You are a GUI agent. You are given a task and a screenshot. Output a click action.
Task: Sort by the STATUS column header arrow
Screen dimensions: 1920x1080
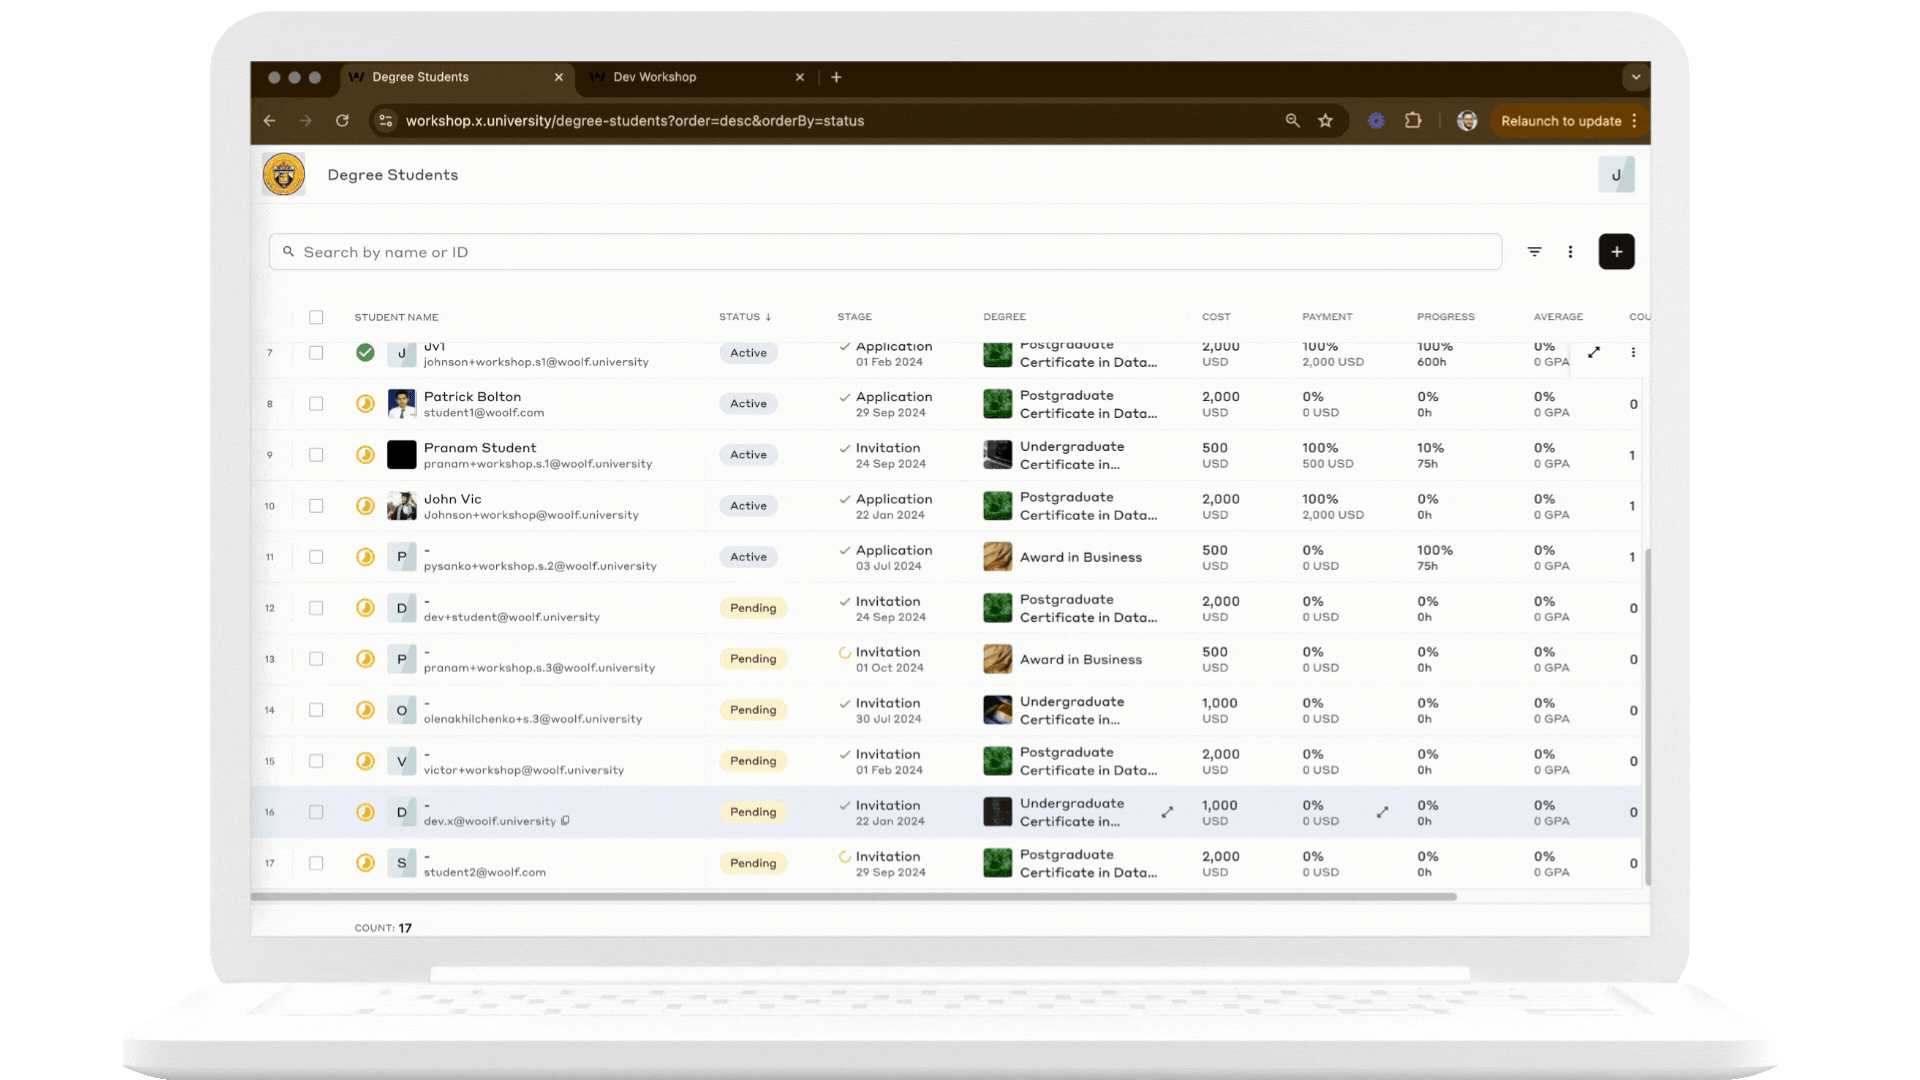pos(768,317)
